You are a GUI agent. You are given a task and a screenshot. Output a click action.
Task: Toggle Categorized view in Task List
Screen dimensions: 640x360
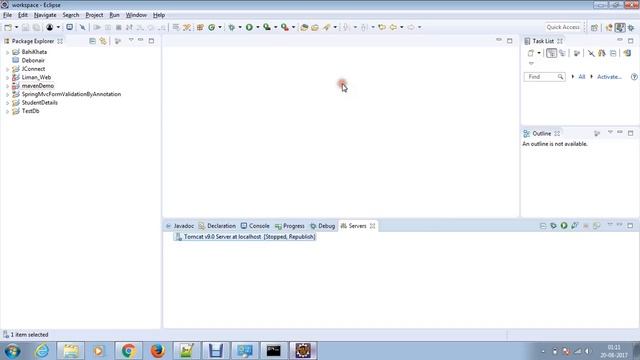click(551, 53)
